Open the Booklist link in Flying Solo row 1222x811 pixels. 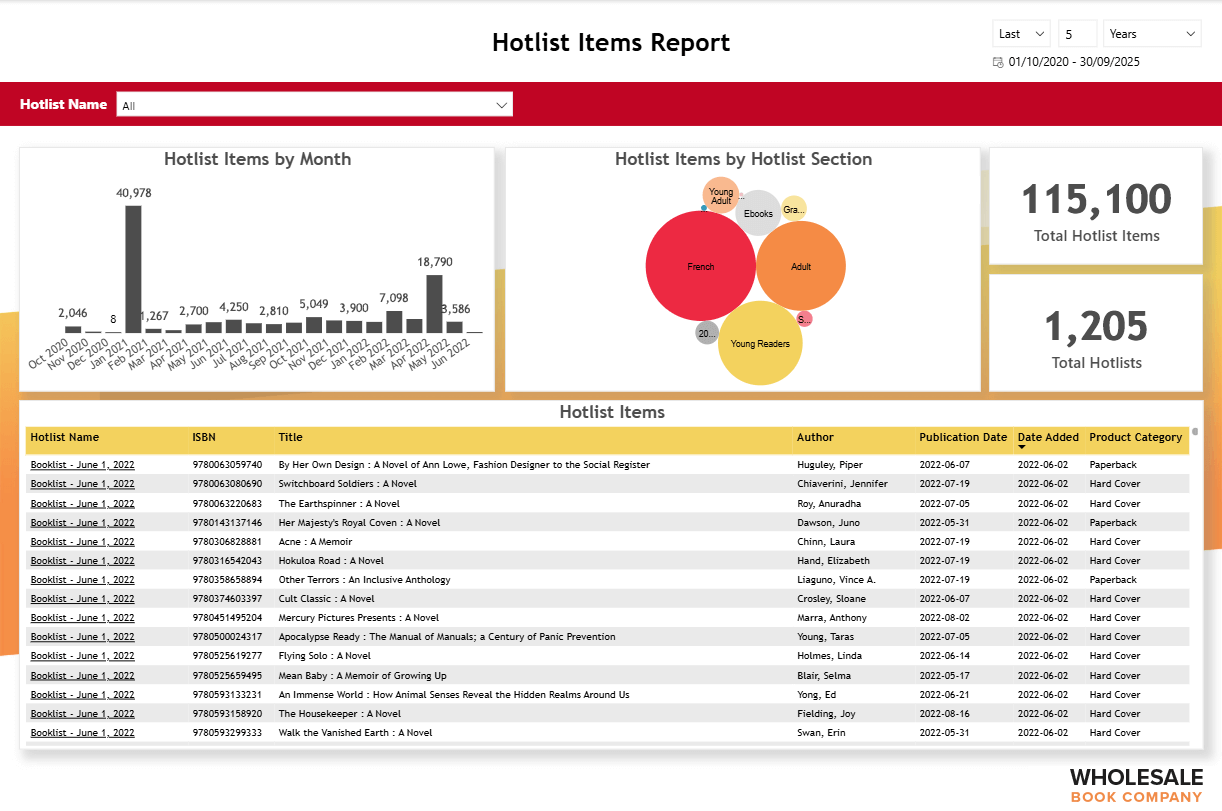pyautogui.click(x=82, y=656)
